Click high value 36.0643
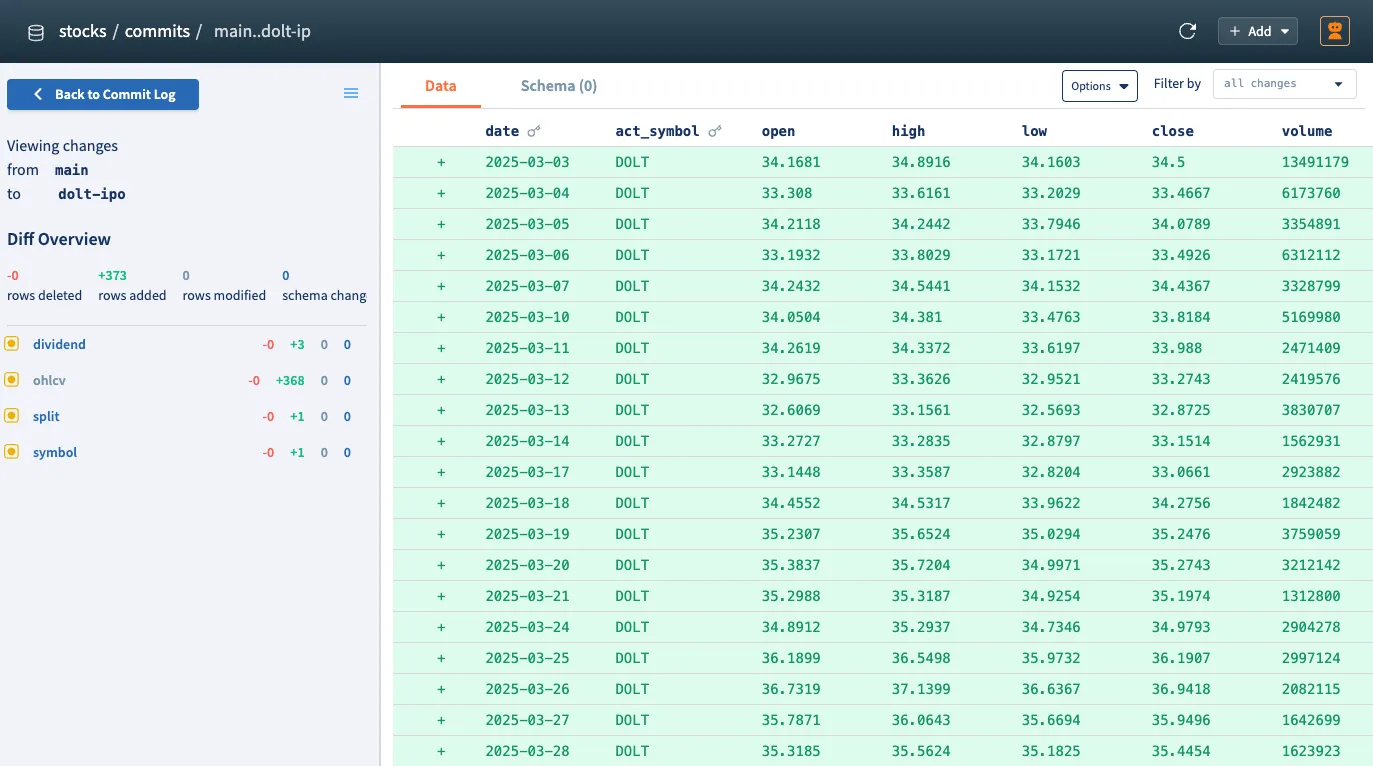Image resolution: width=1373 pixels, height=766 pixels. click(x=921, y=720)
